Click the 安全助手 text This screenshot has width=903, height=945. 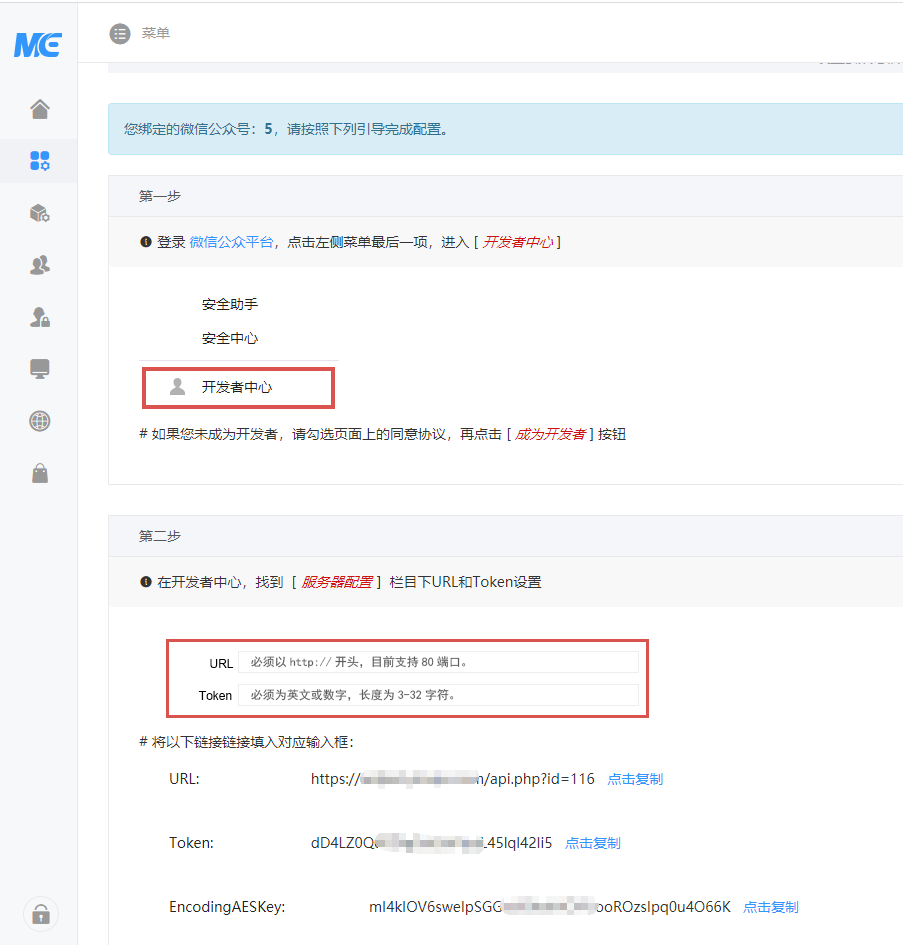(x=230, y=304)
